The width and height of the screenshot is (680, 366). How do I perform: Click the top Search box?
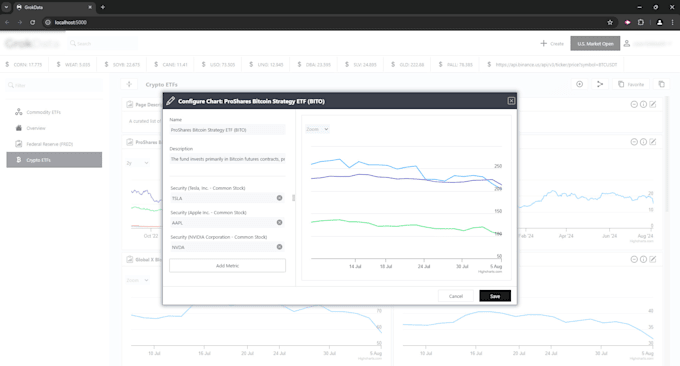click(103, 43)
